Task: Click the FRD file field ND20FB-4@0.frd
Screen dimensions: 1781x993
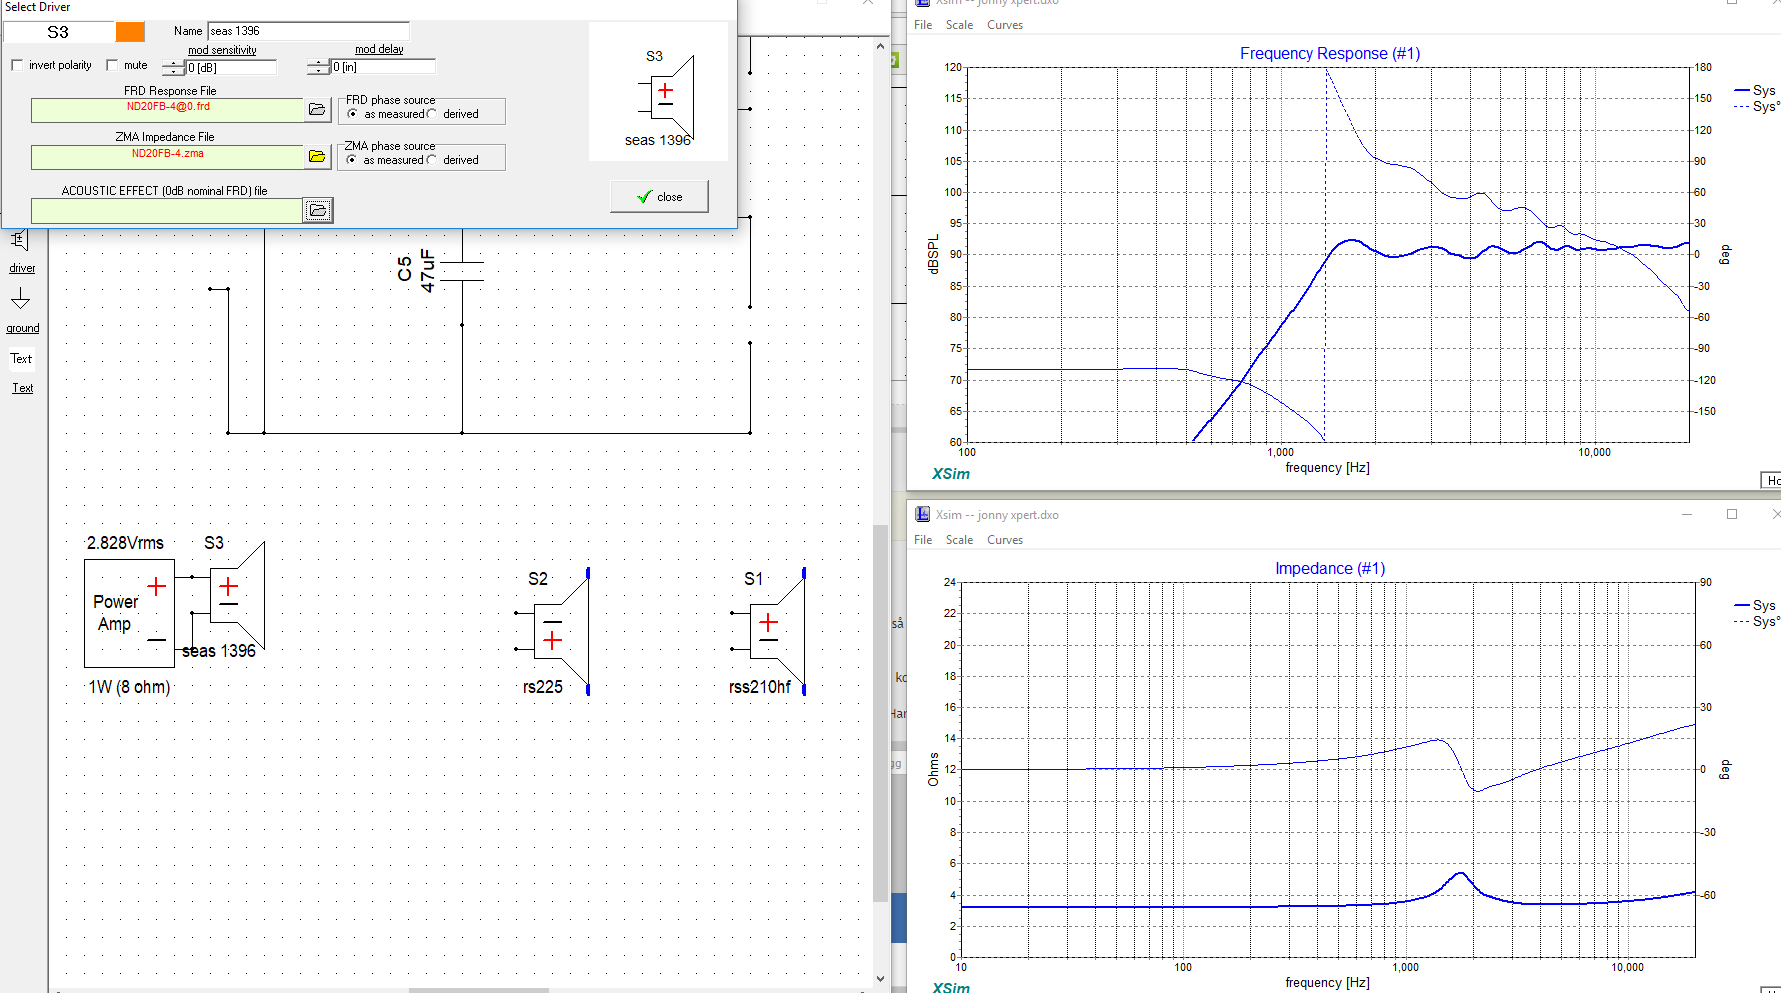Action: click(167, 110)
